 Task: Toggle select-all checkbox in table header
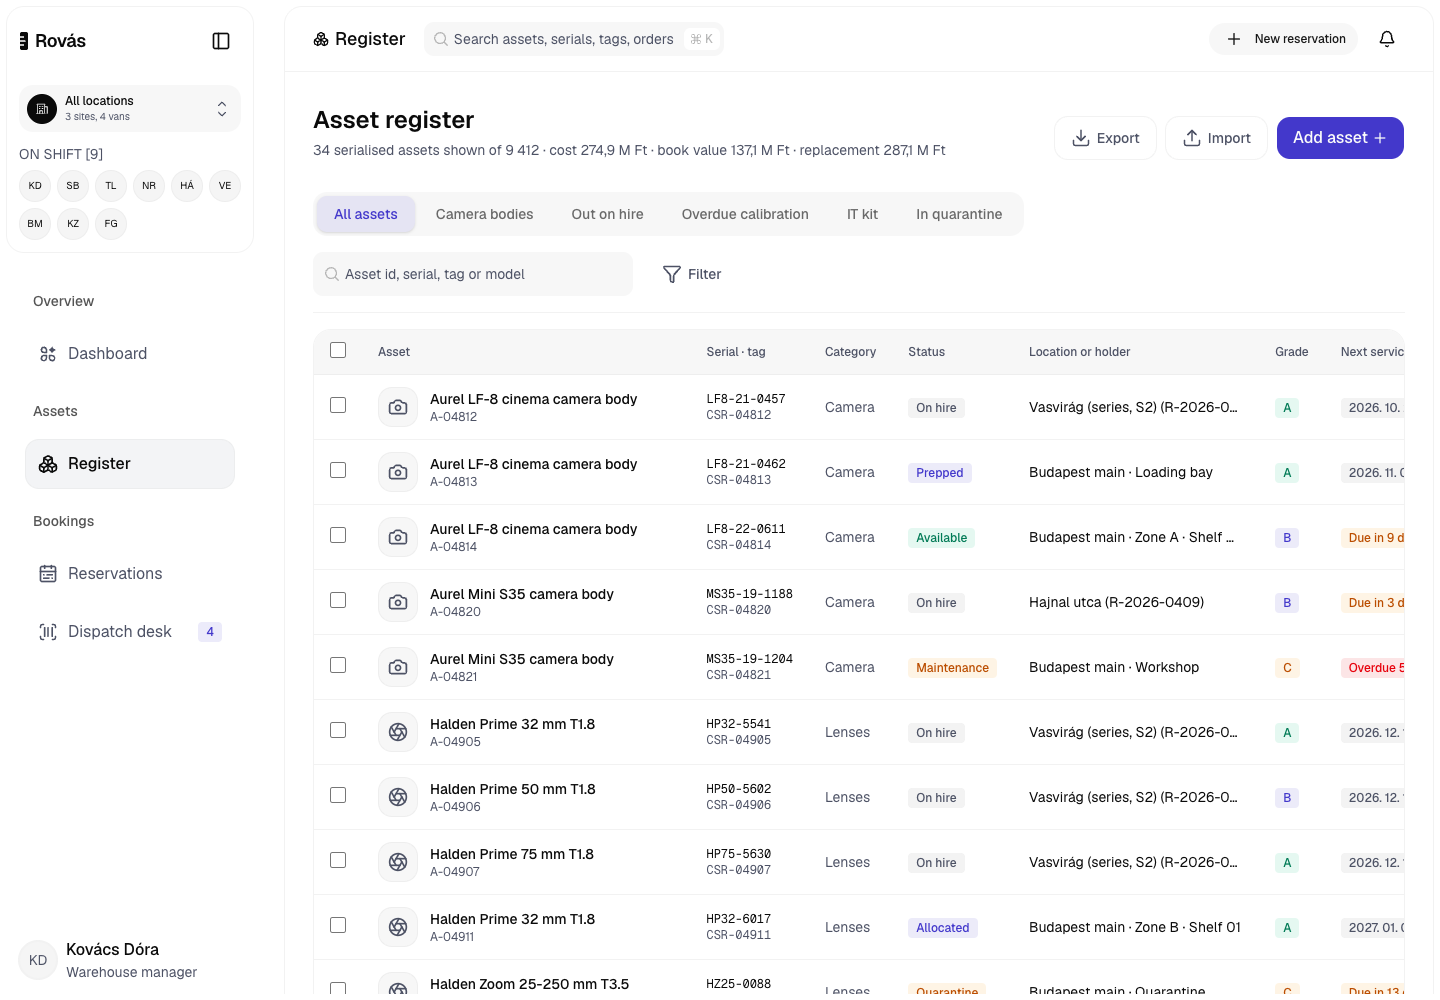(338, 350)
